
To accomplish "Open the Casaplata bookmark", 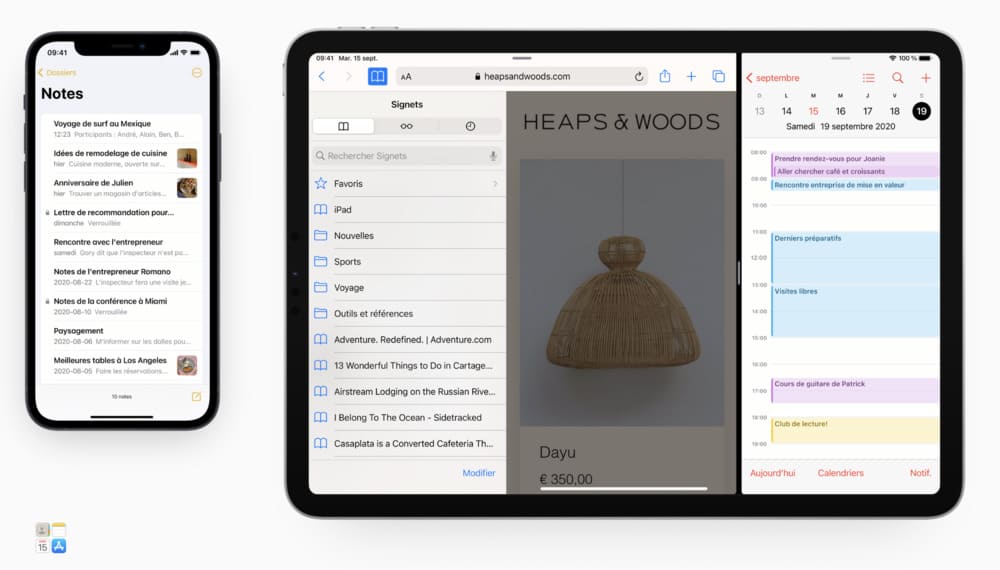I will [x=407, y=444].
